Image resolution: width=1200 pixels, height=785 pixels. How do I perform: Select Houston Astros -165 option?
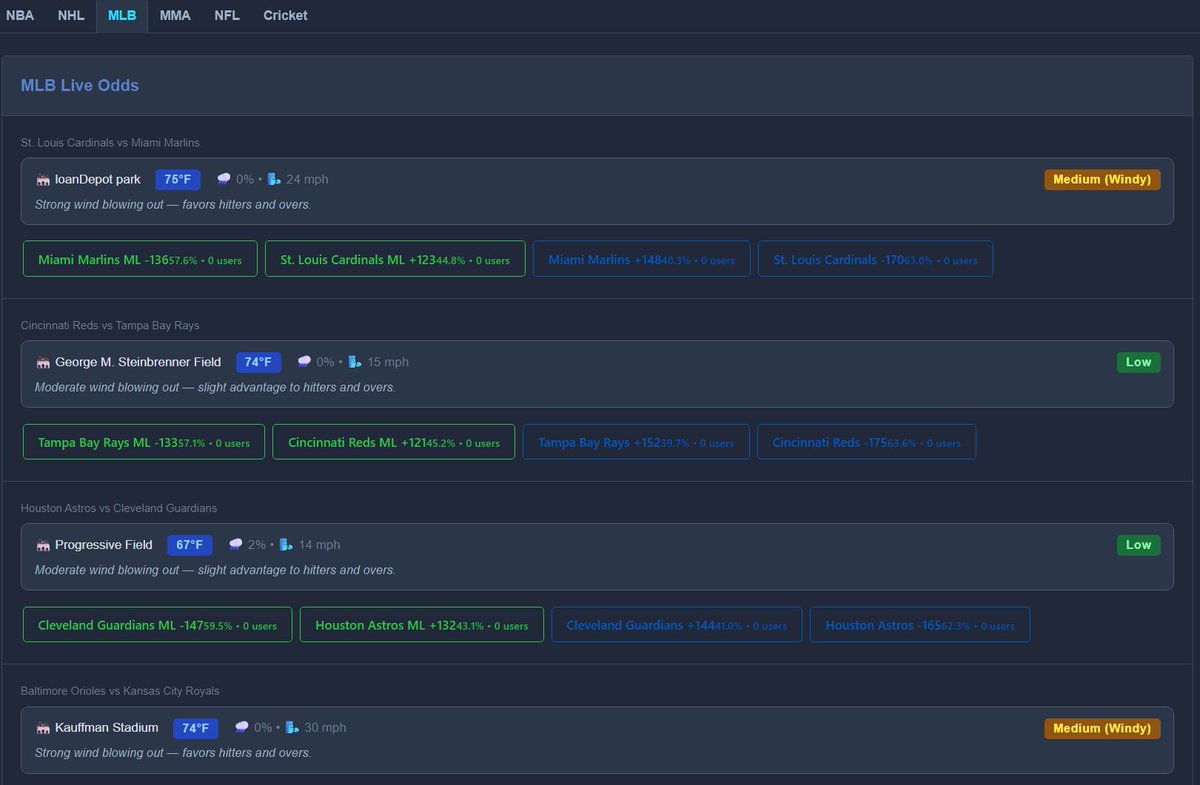920,625
